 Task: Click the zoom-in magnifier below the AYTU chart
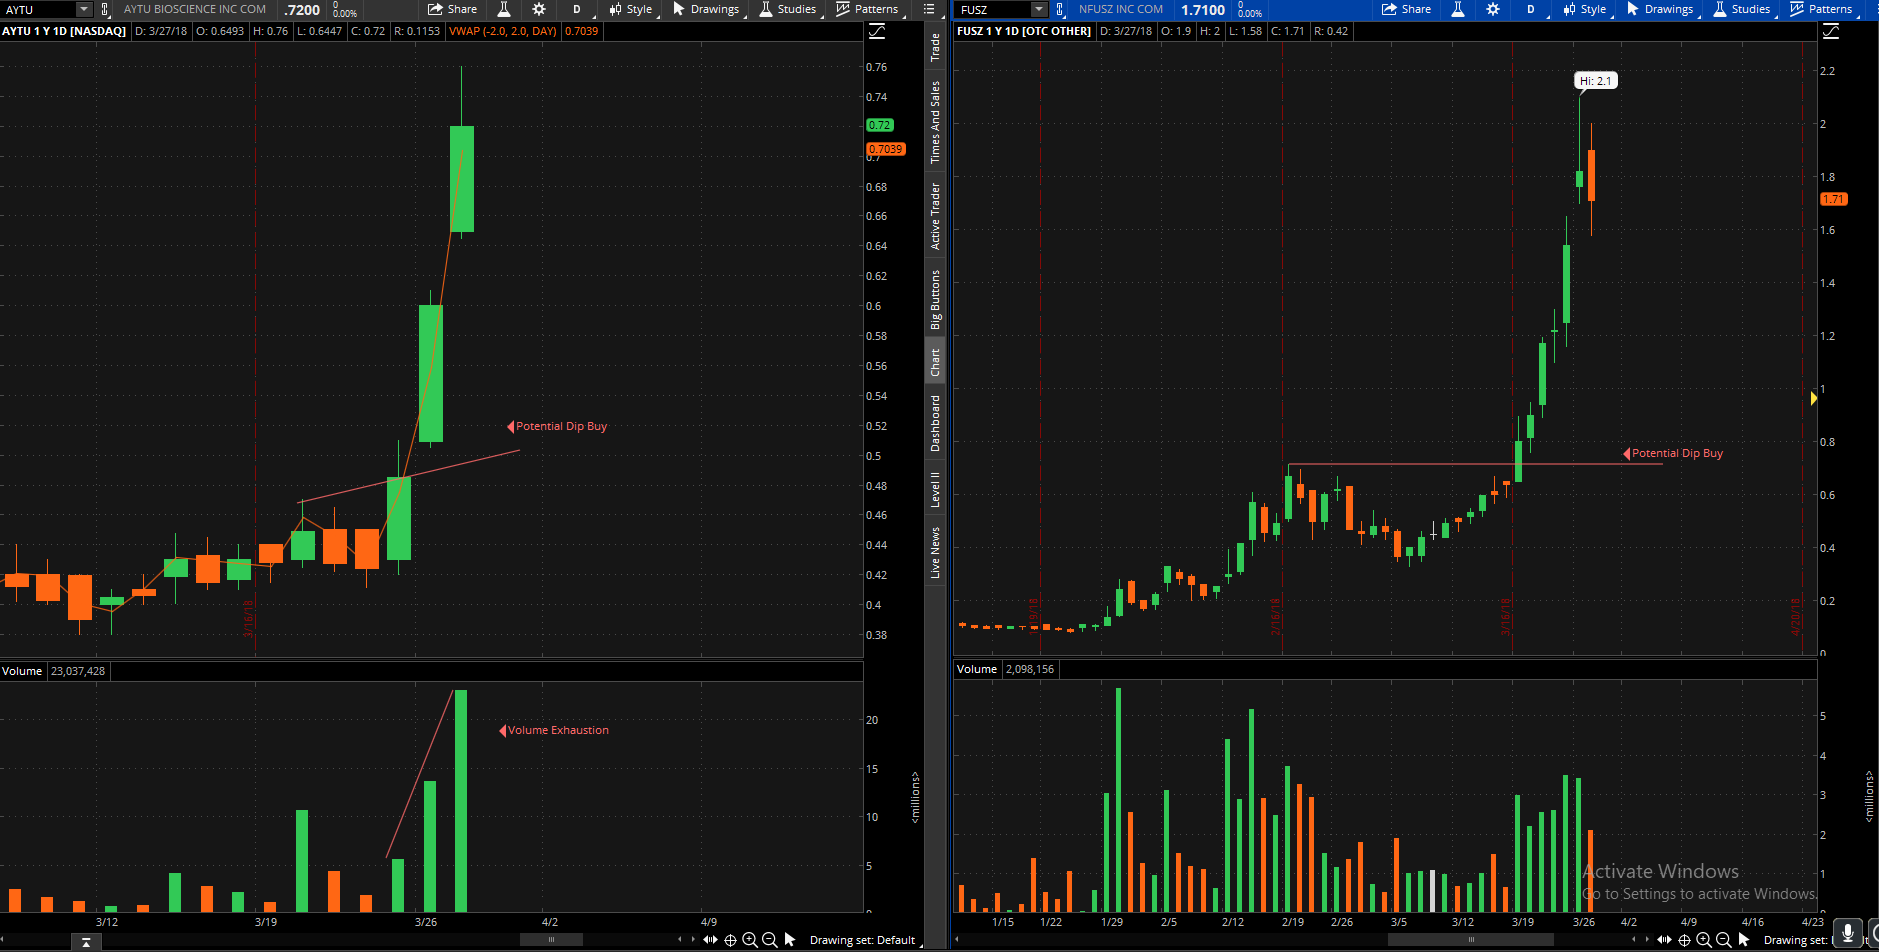750,940
